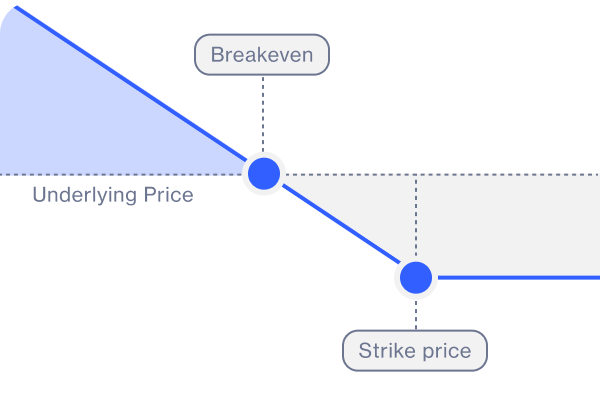600x401 pixels.
Task: Click the dashed connector above Strike price label
Action: (x=416, y=315)
